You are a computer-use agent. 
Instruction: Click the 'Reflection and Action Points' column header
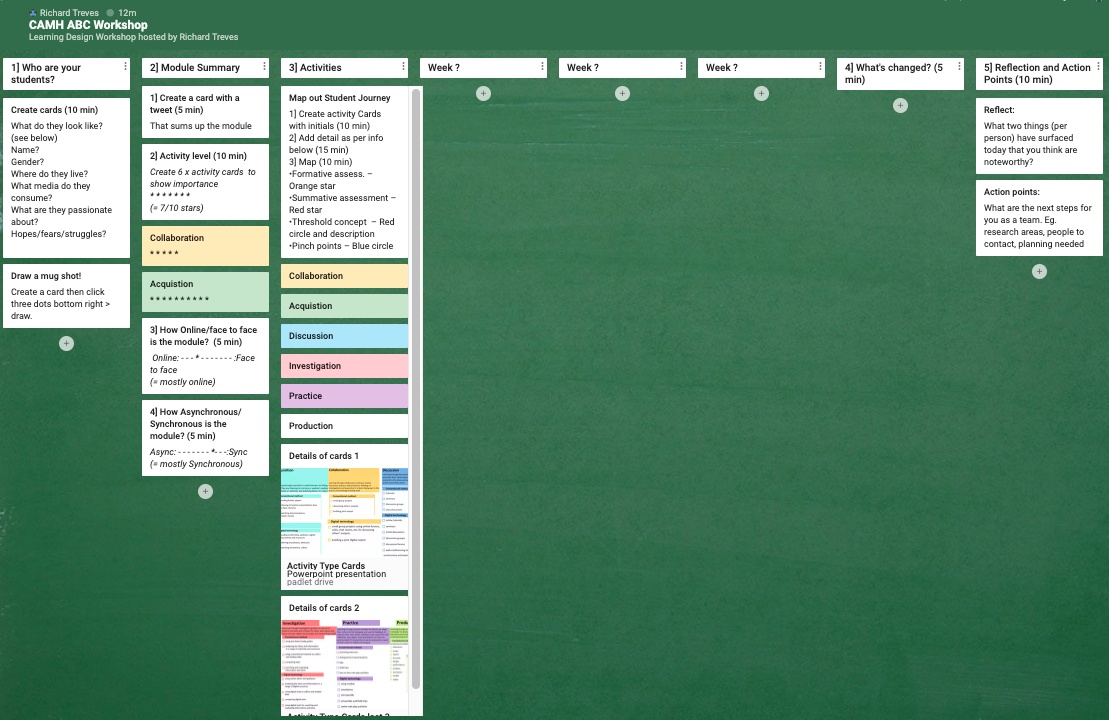1037,74
